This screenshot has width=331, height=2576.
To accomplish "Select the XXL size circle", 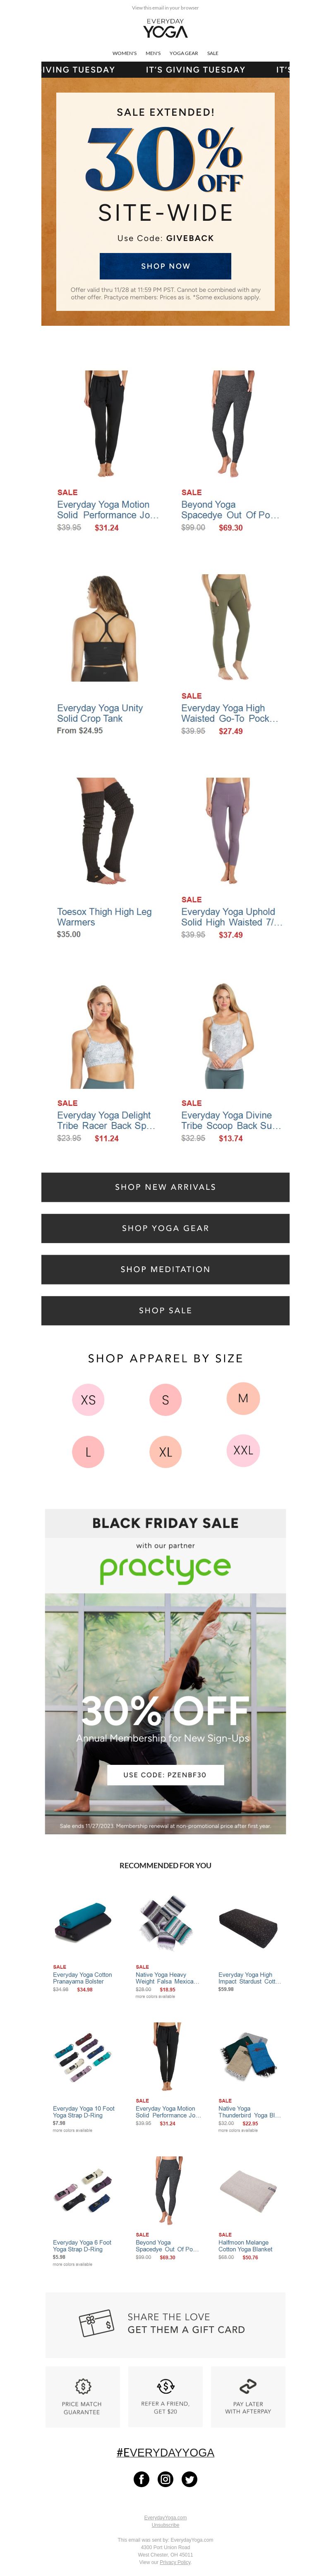I will click(x=243, y=1450).
